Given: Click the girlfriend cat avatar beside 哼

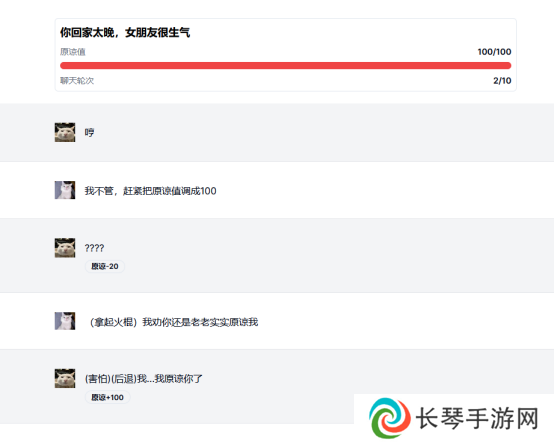Looking at the screenshot, I should pyautogui.click(x=65, y=132).
